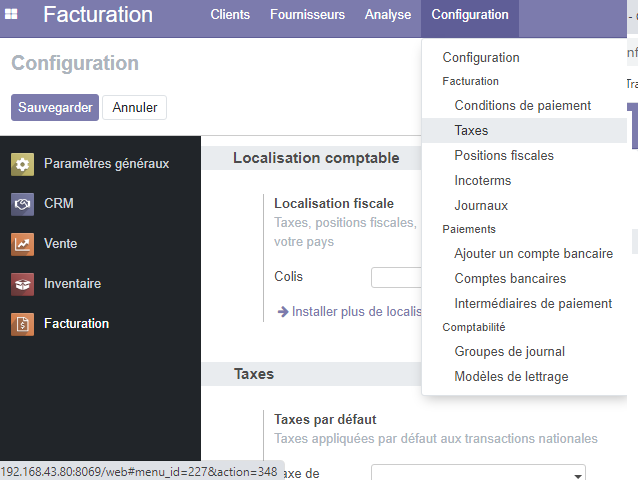Choose Ajouter un compte bancaire
Image resolution: width=638 pixels, height=480 pixels.
533,254
